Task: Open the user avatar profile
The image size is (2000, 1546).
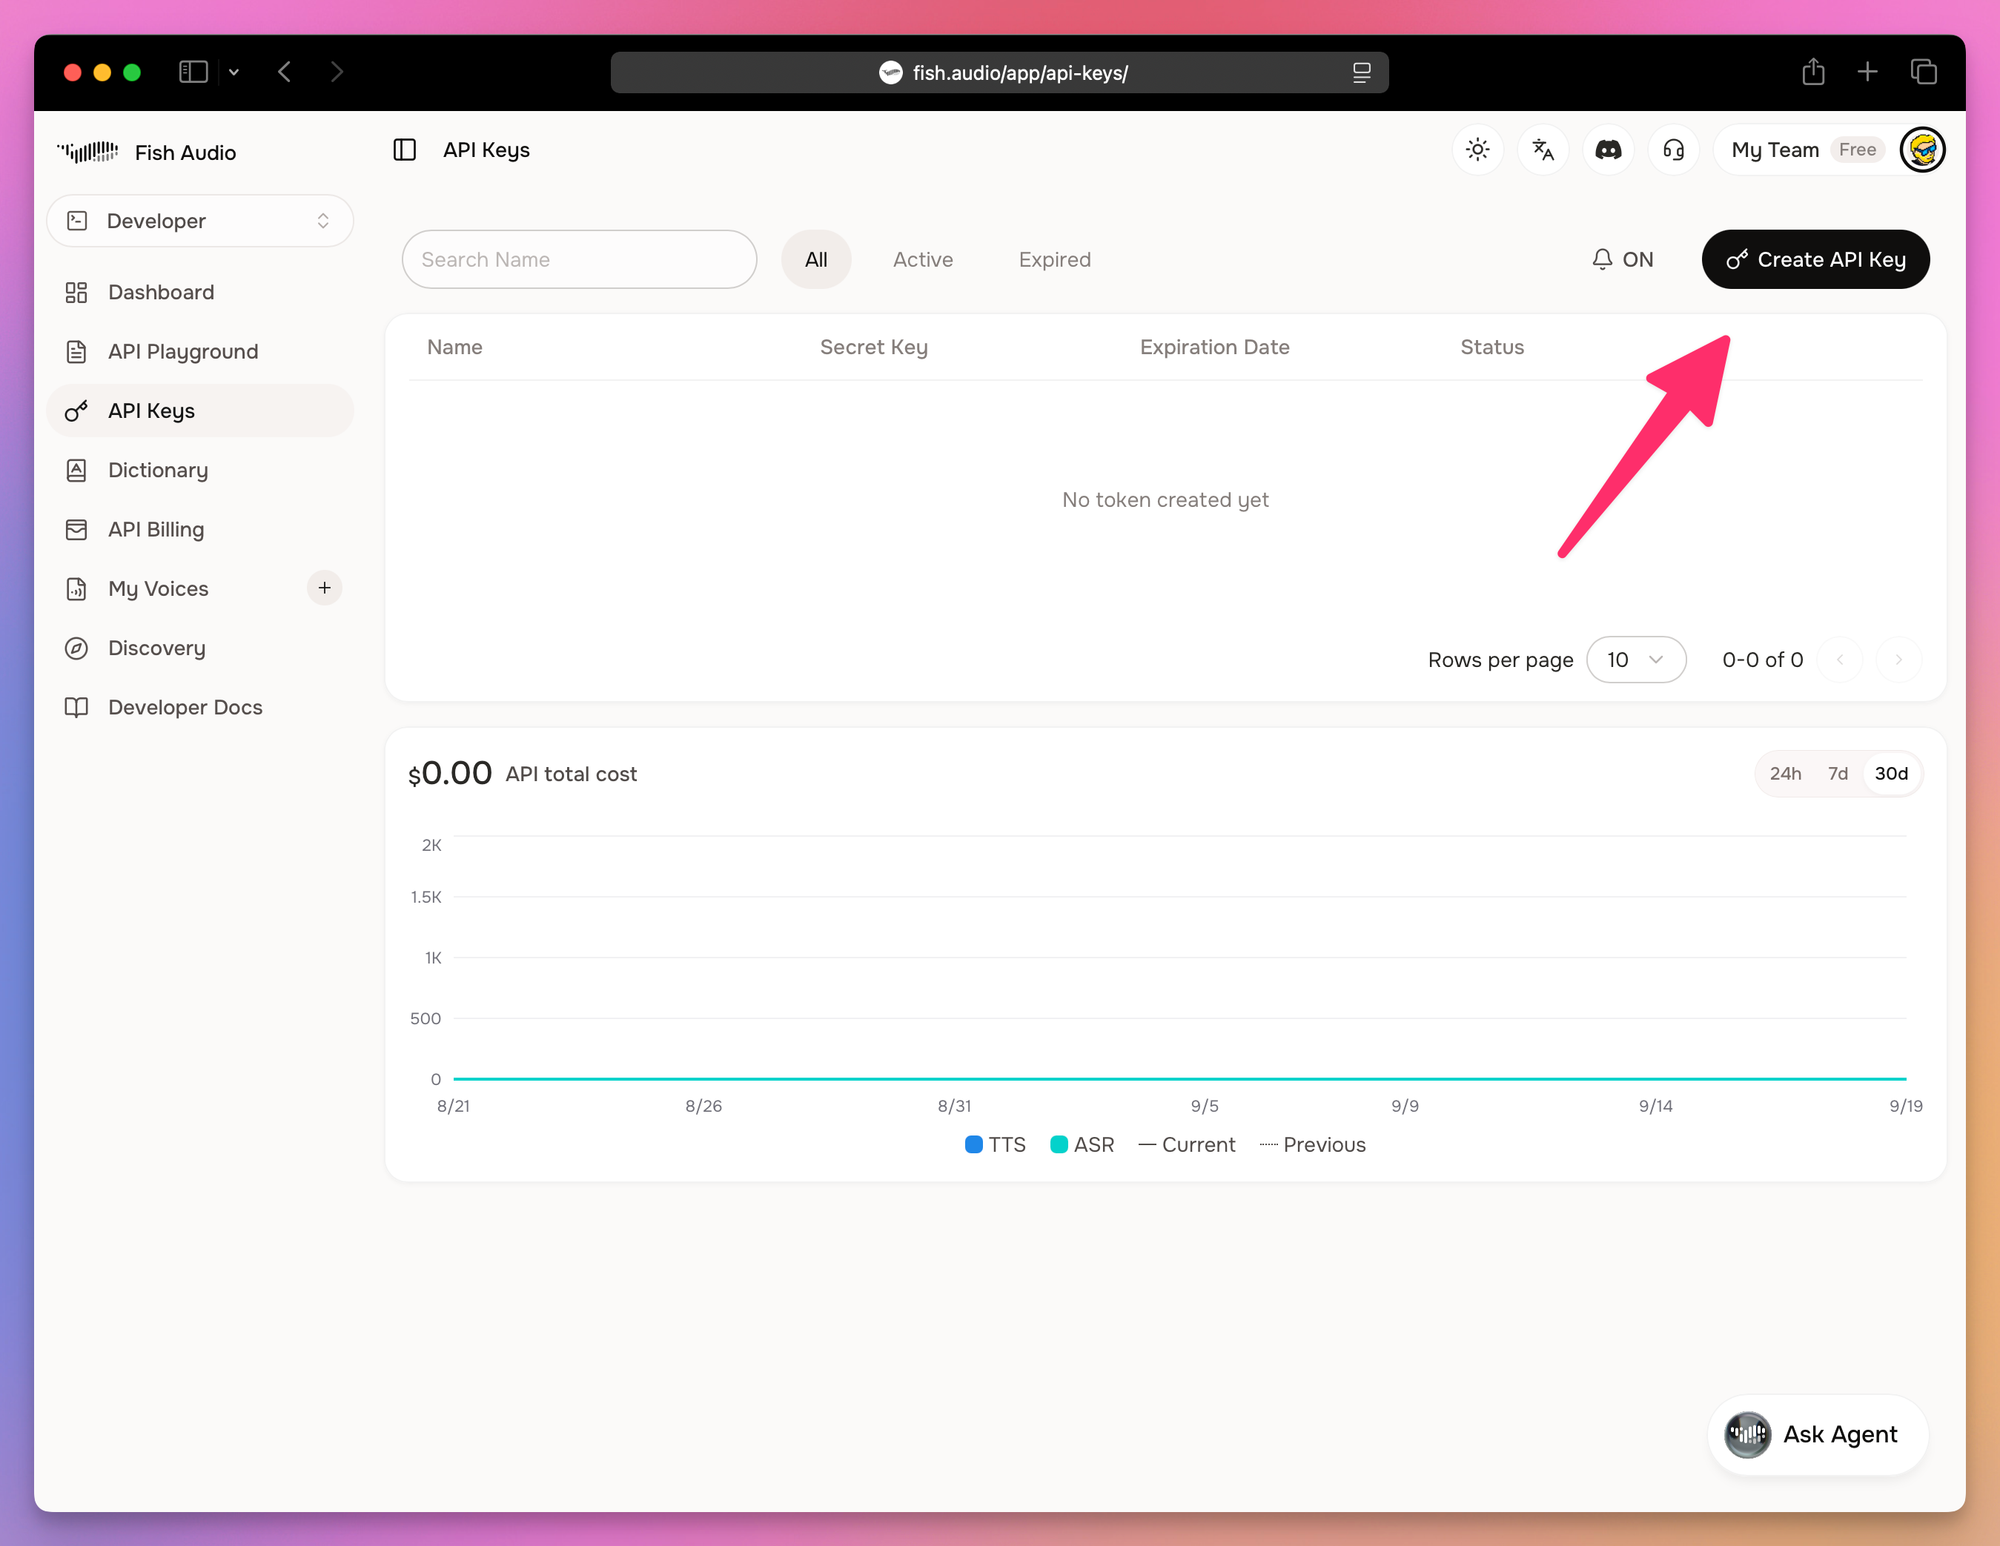Action: 1922,150
